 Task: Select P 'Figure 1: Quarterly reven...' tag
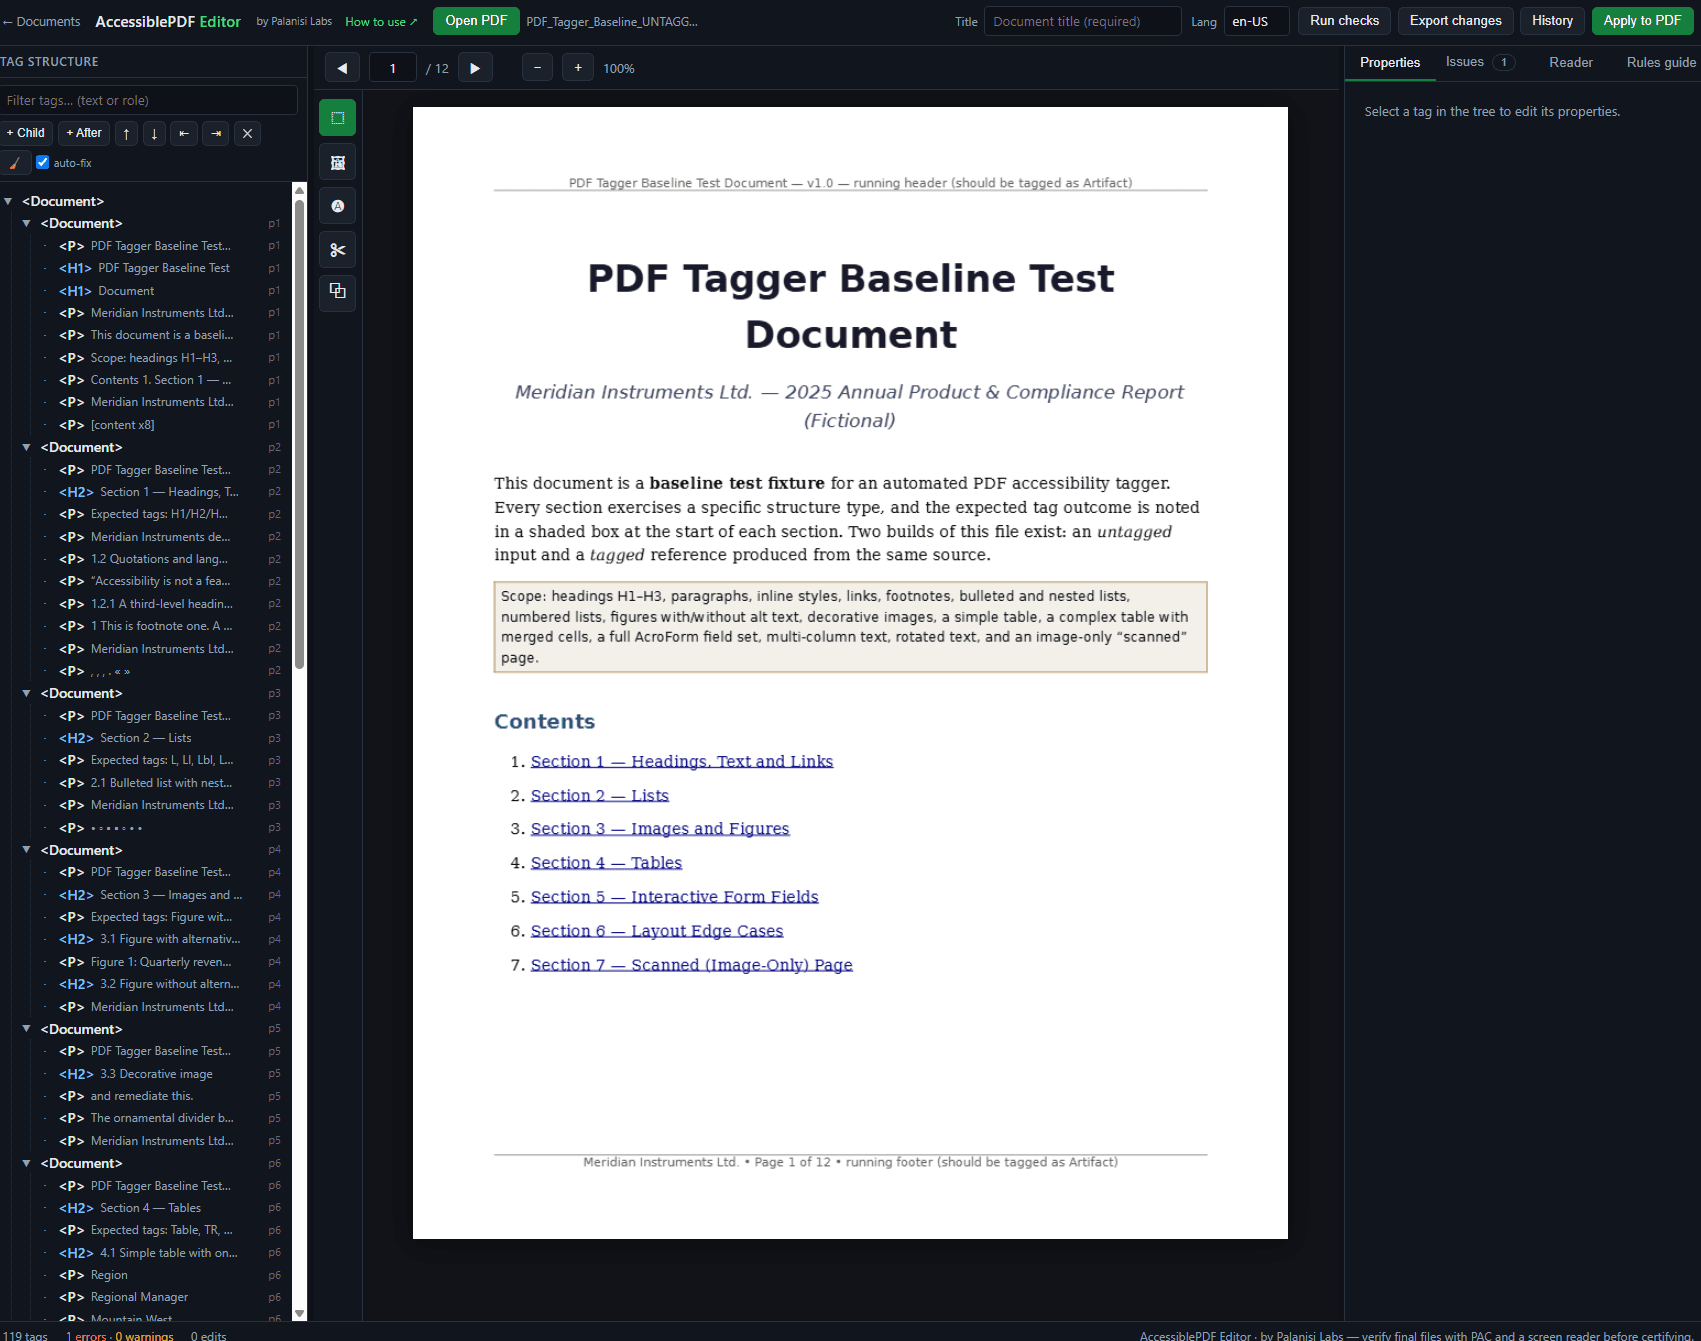coord(146,962)
